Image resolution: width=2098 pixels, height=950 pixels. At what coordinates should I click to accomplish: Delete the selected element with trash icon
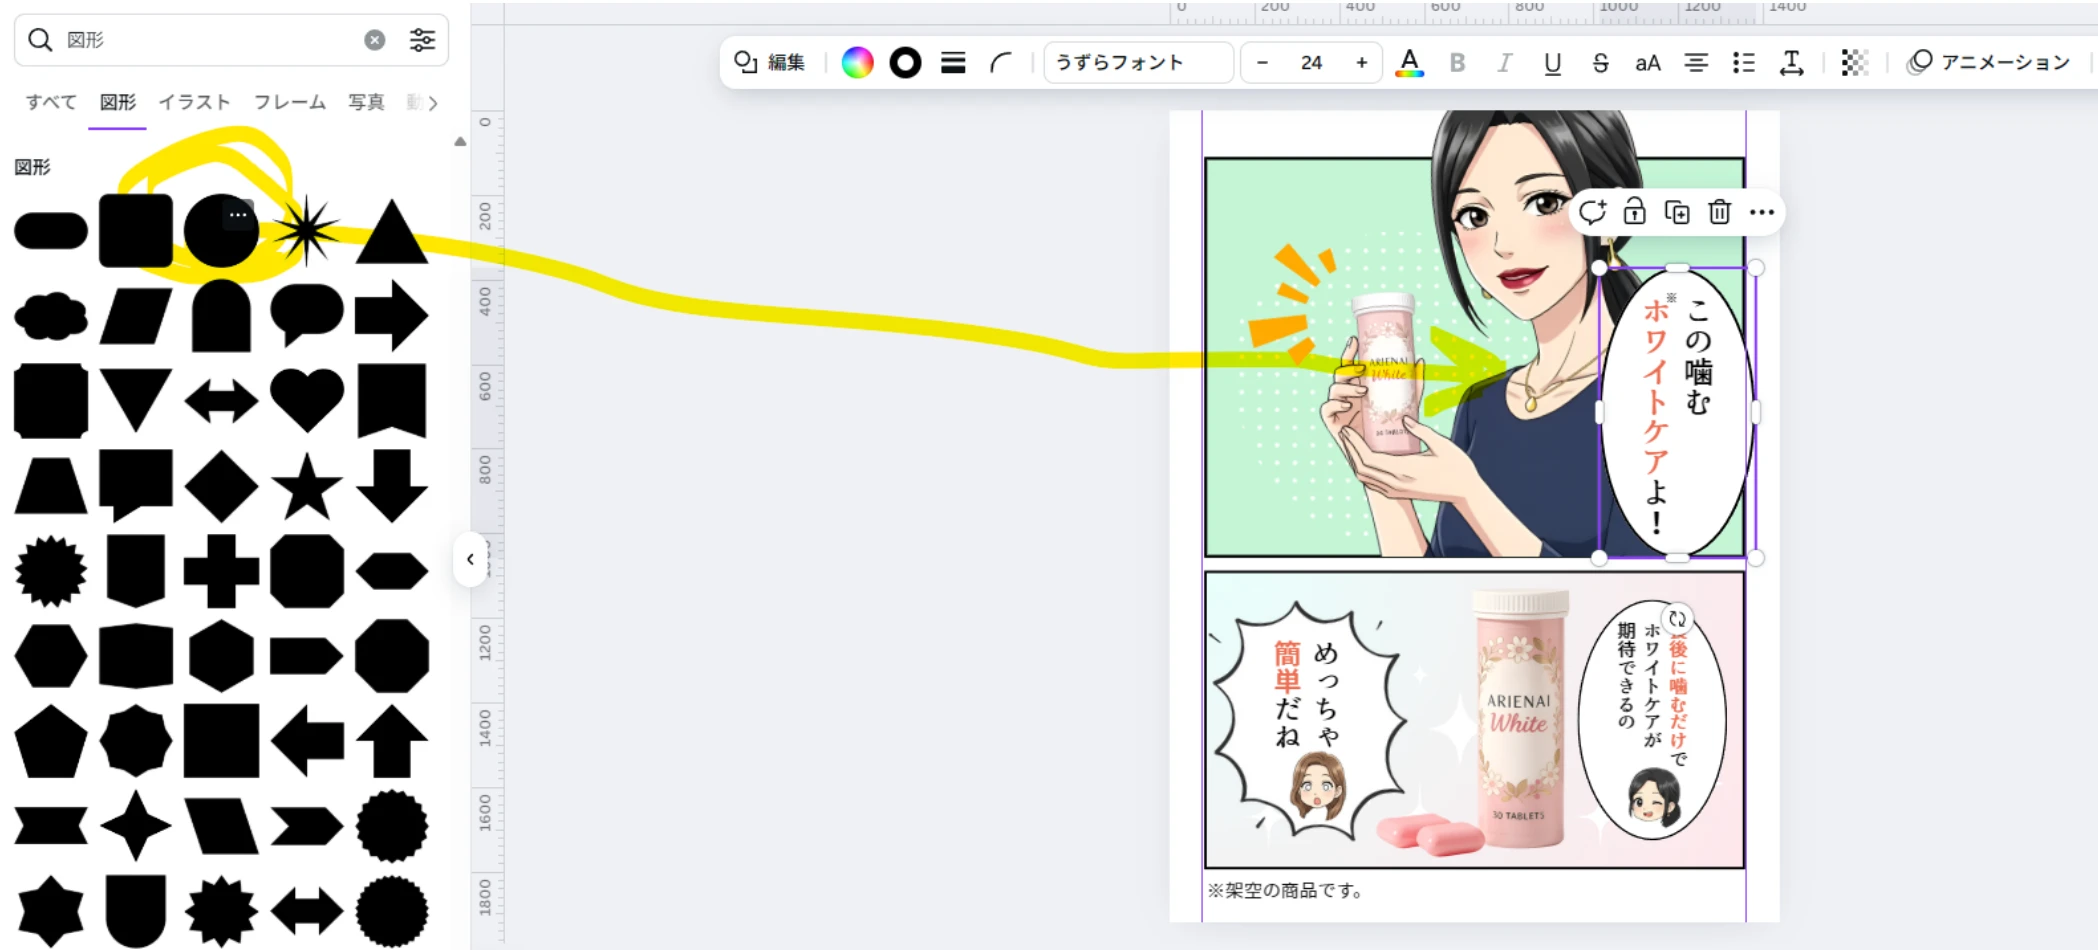tap(1719, 212)
